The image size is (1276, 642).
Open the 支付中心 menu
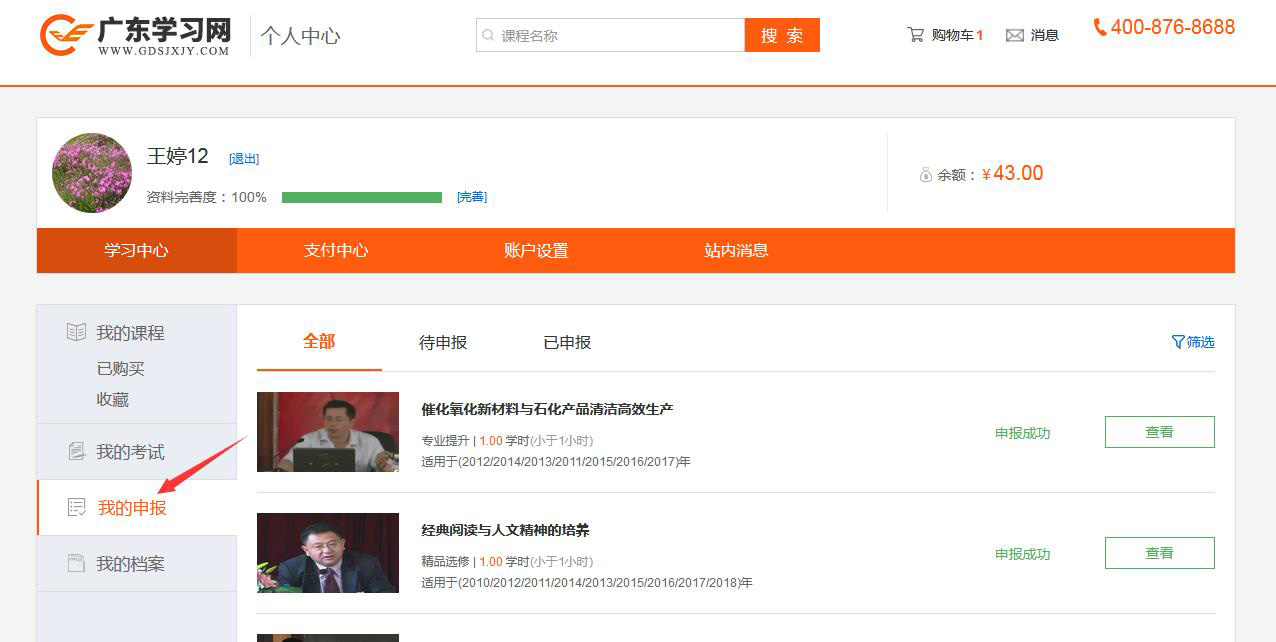coord(336,250)
